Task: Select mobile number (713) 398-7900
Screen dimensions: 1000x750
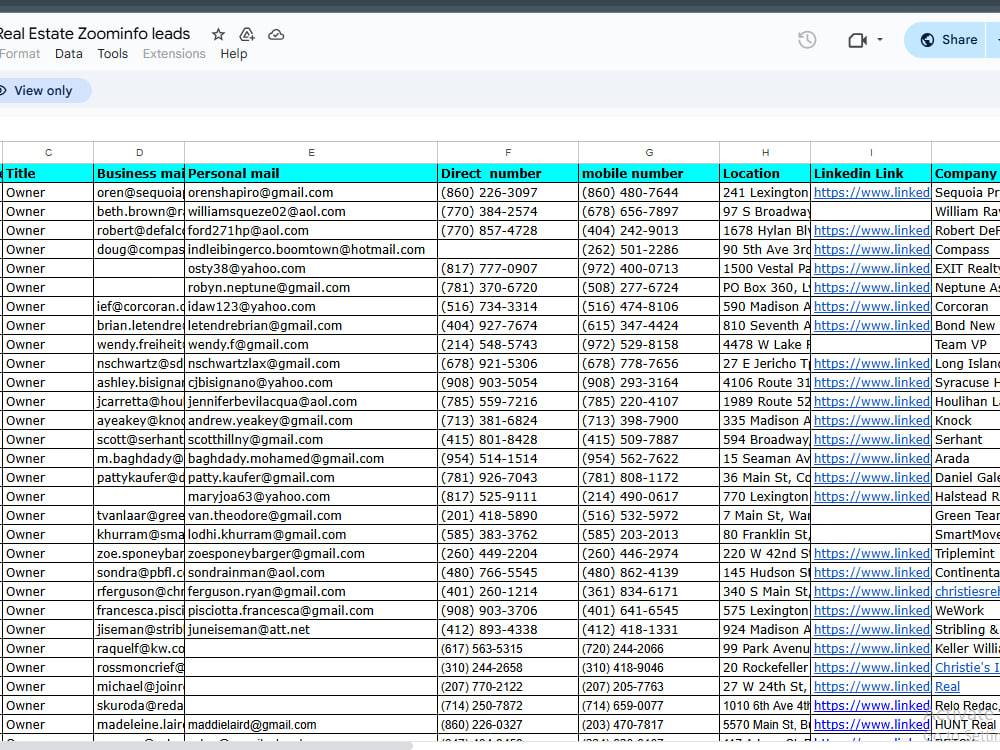Action: pos(649,421)
